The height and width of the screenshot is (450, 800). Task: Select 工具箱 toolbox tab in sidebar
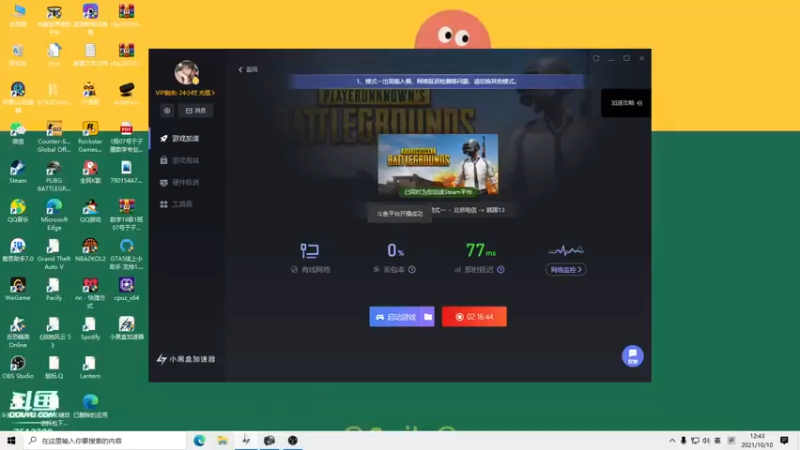[177, 204]
